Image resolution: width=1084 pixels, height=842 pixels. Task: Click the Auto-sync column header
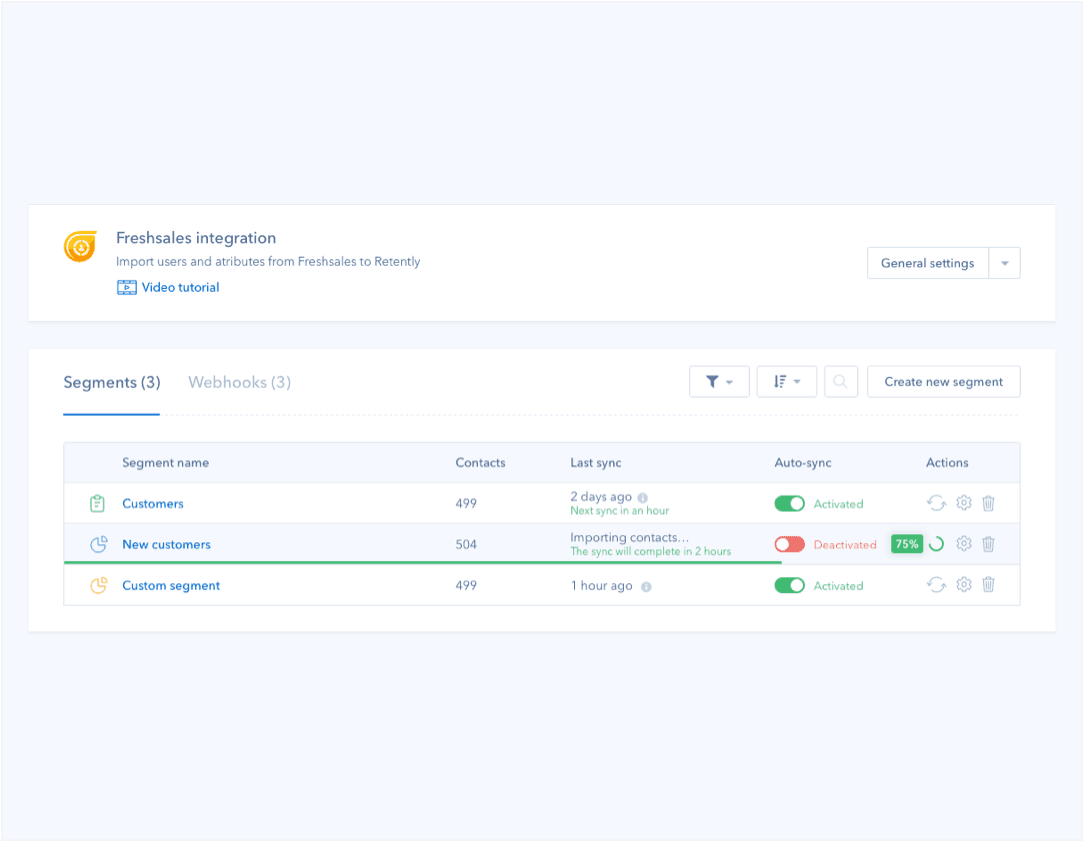coord(803,462)
